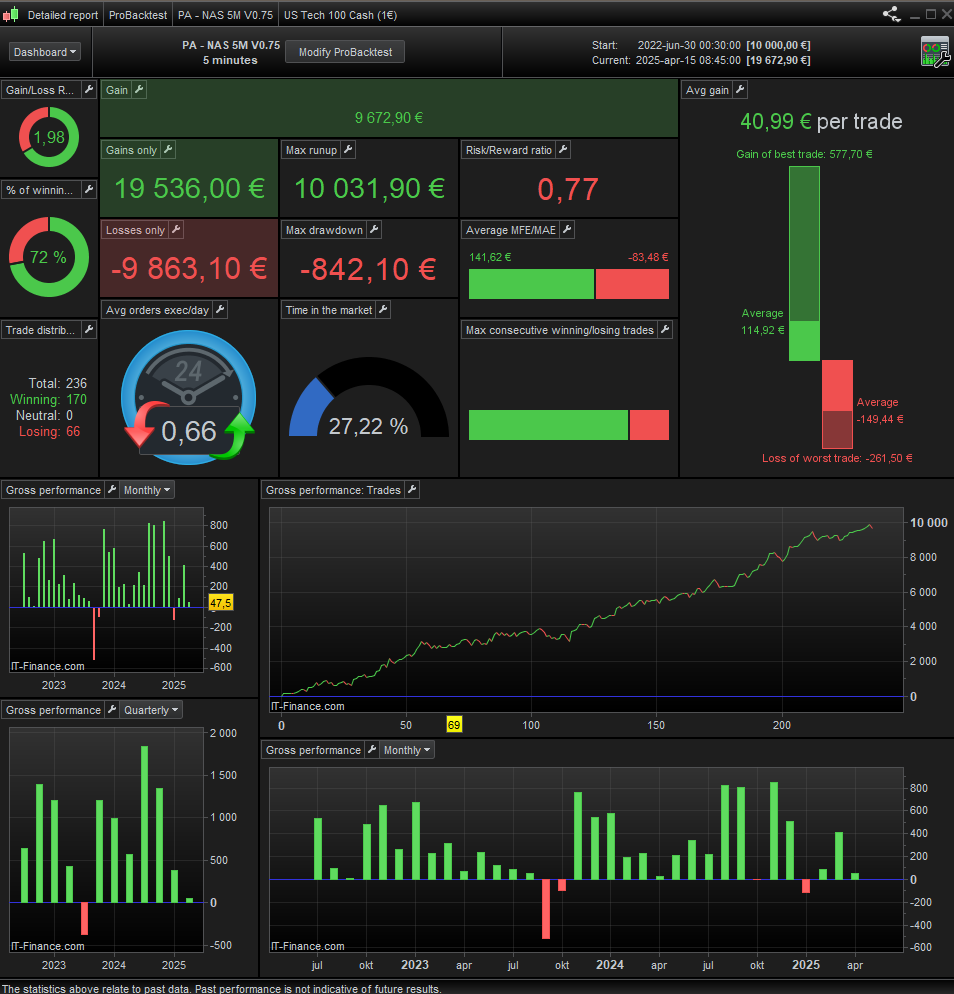
Task: Click the green MFE bar
Action: coord(531,284)
